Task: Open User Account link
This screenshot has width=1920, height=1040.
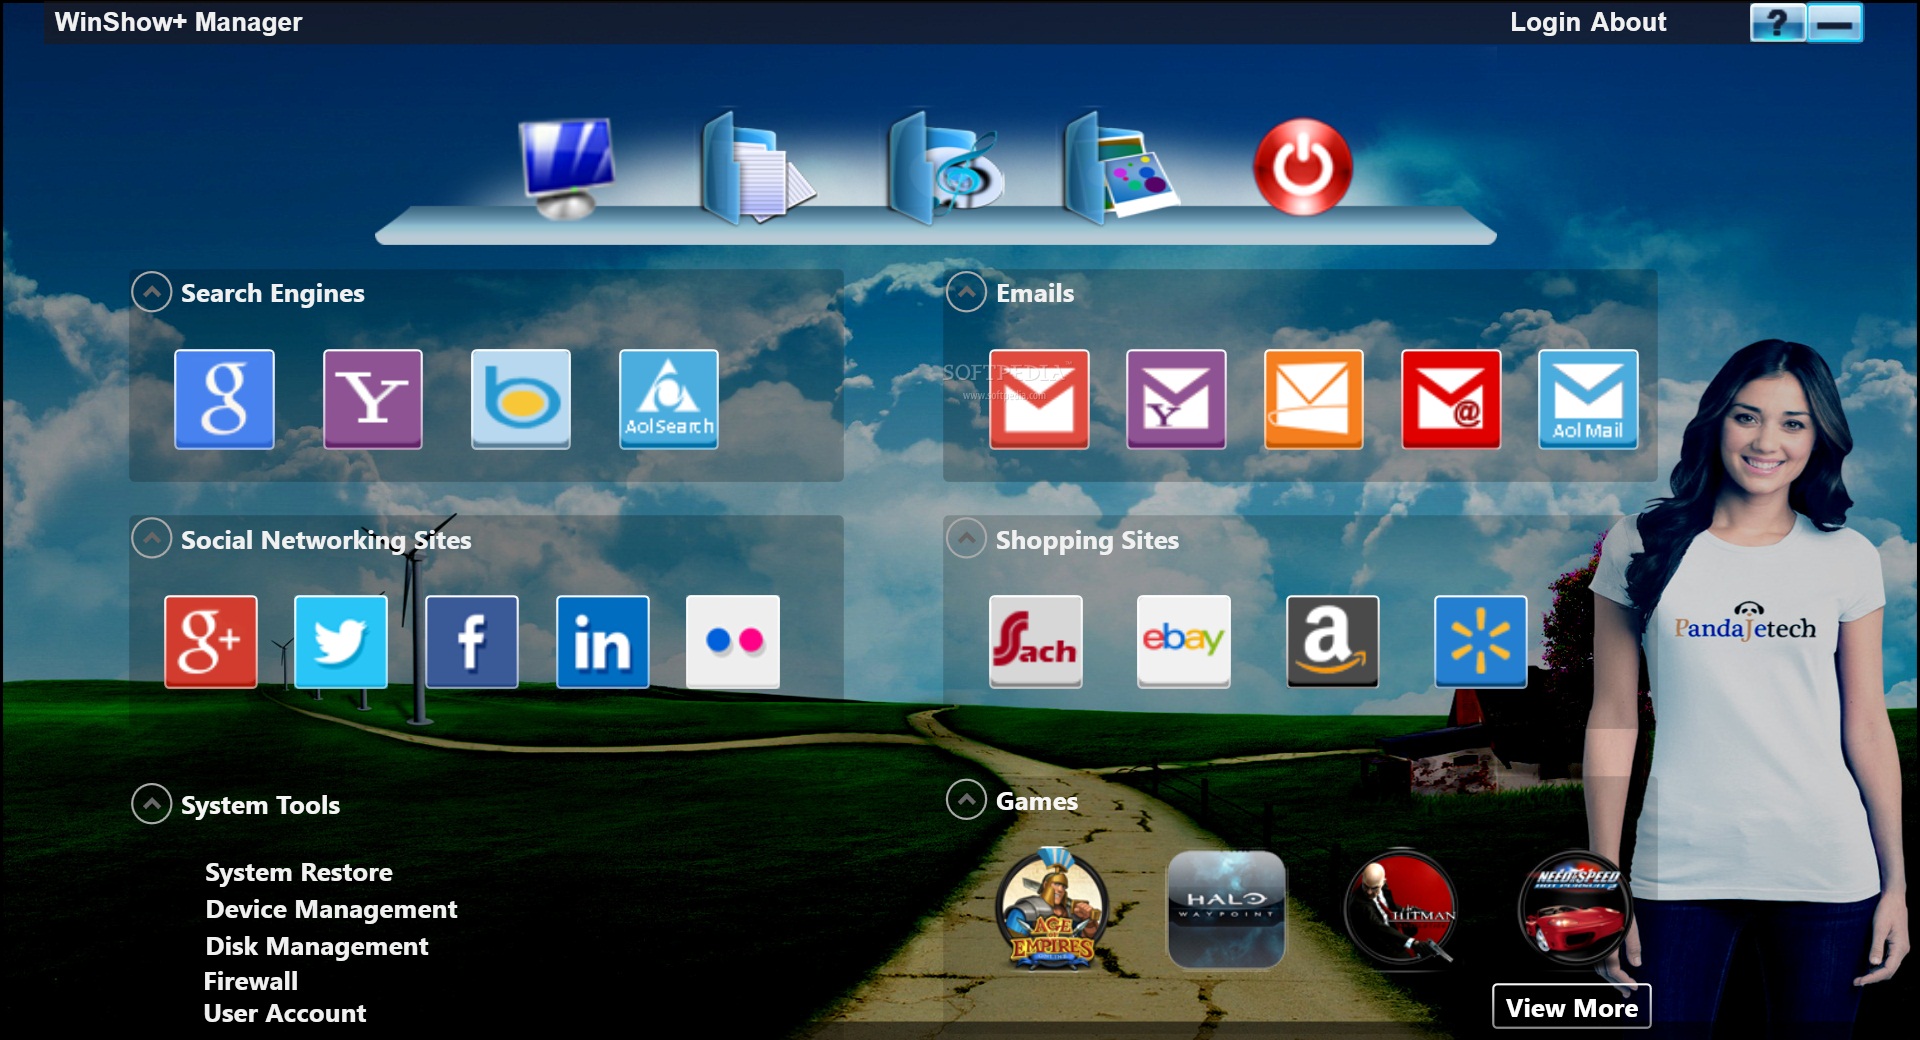Action: (x=285, y=1013)
